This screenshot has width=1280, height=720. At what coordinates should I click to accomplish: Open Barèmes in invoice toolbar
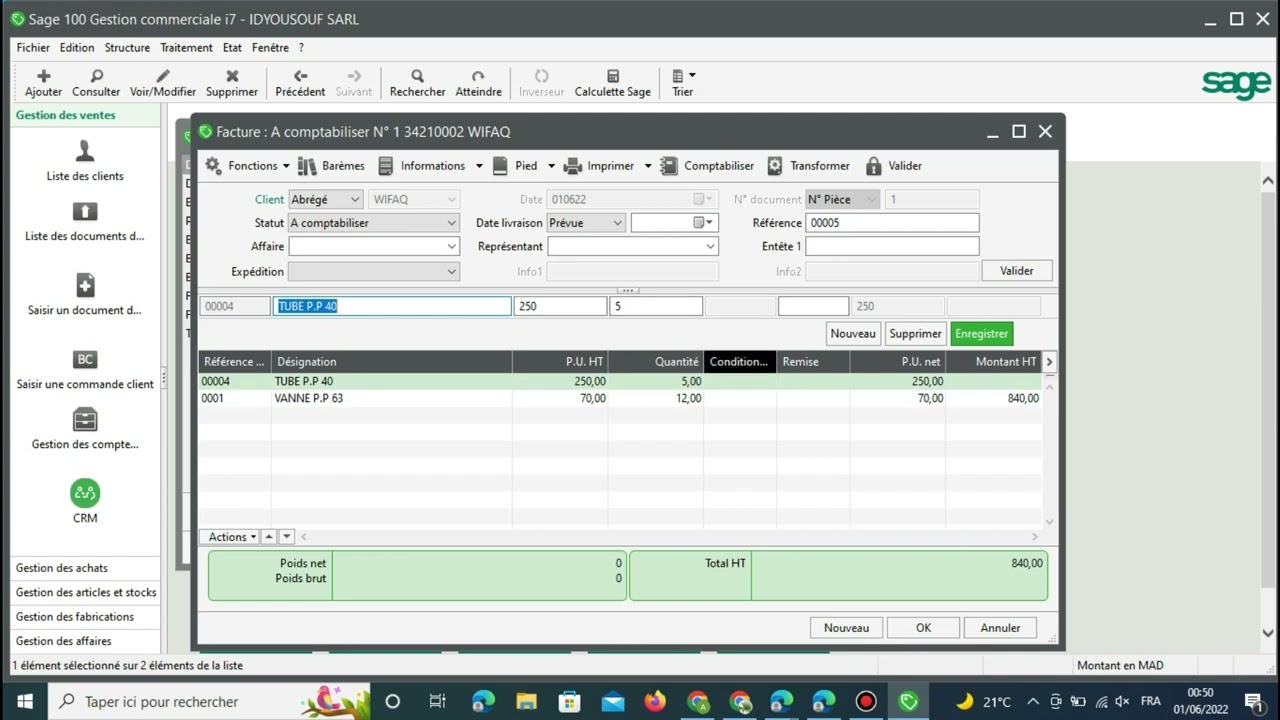[332, 166]
